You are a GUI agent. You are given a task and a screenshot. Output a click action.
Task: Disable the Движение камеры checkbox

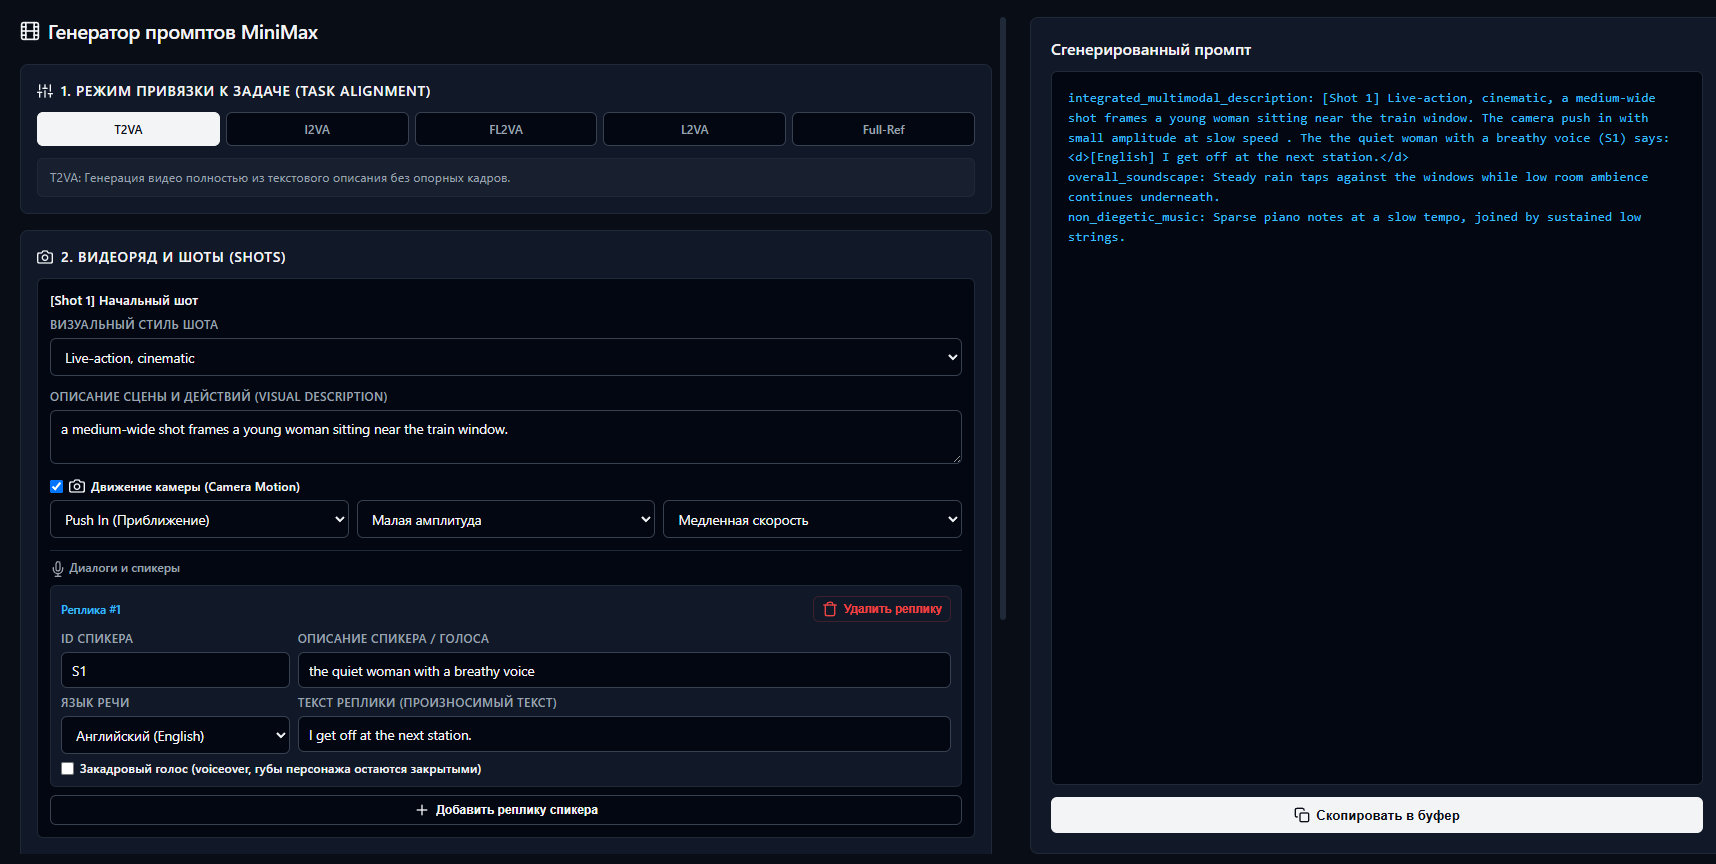(x=57, y=487)
